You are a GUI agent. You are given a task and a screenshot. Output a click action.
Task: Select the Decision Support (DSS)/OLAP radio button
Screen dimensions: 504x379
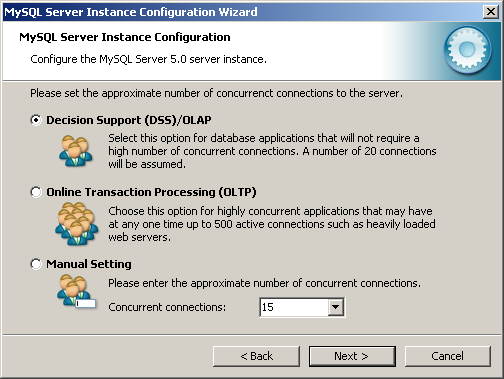tap(36, 120)
